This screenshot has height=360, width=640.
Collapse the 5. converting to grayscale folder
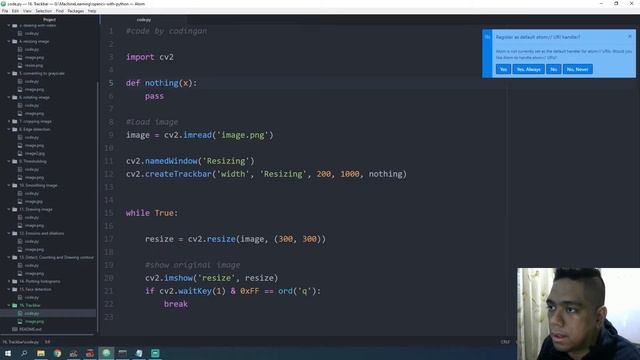9,73
